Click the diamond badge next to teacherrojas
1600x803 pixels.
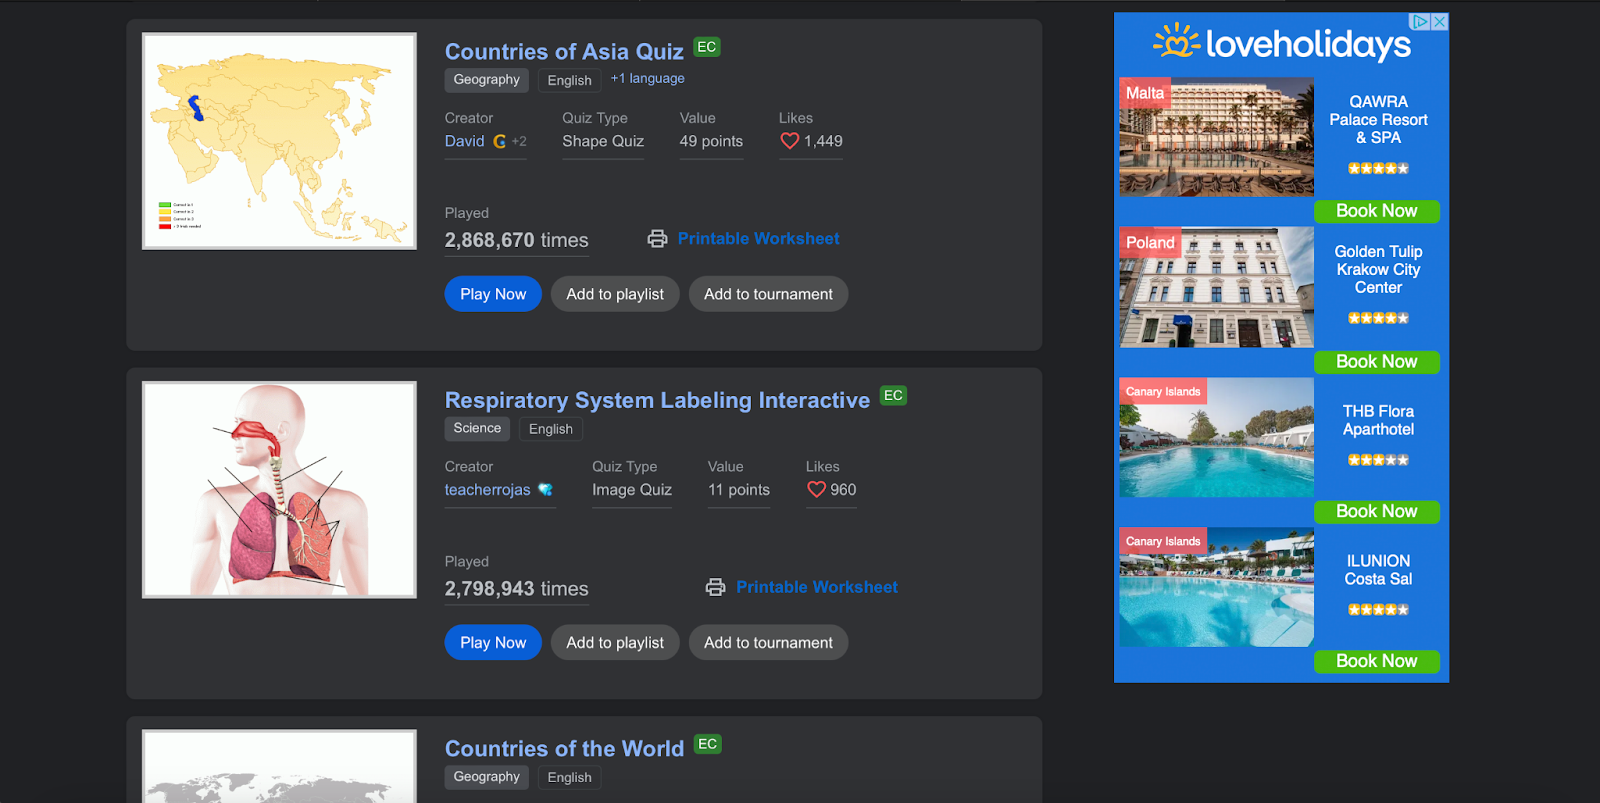pyautogui.click(x=545, y=489)
